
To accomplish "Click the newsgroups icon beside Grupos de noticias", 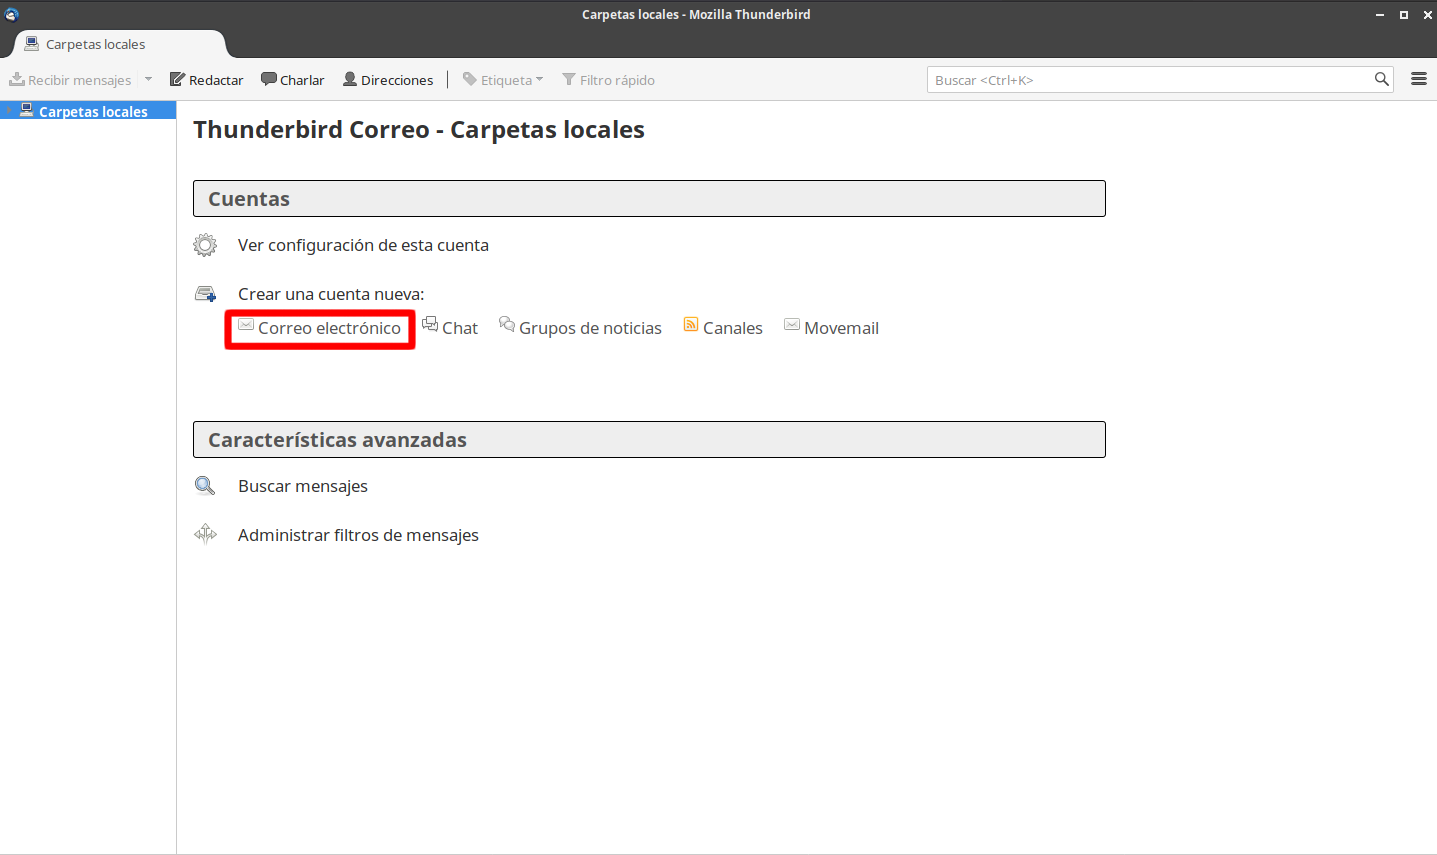I will 507,324.
